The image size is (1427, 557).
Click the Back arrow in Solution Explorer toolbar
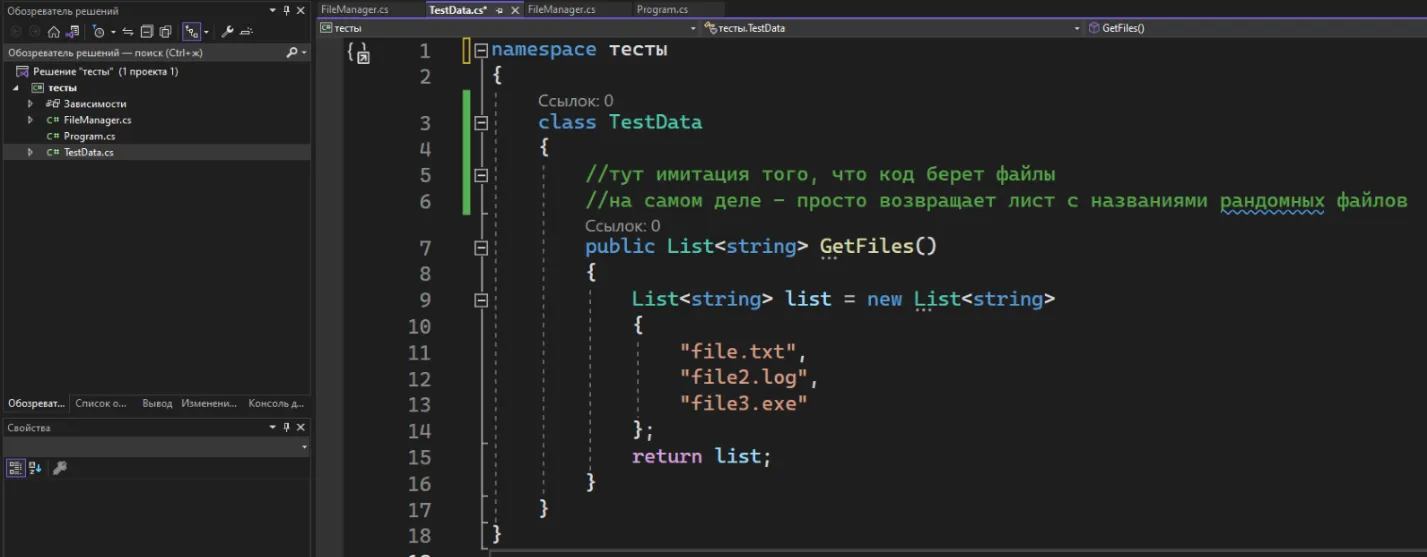coord(16,32)
